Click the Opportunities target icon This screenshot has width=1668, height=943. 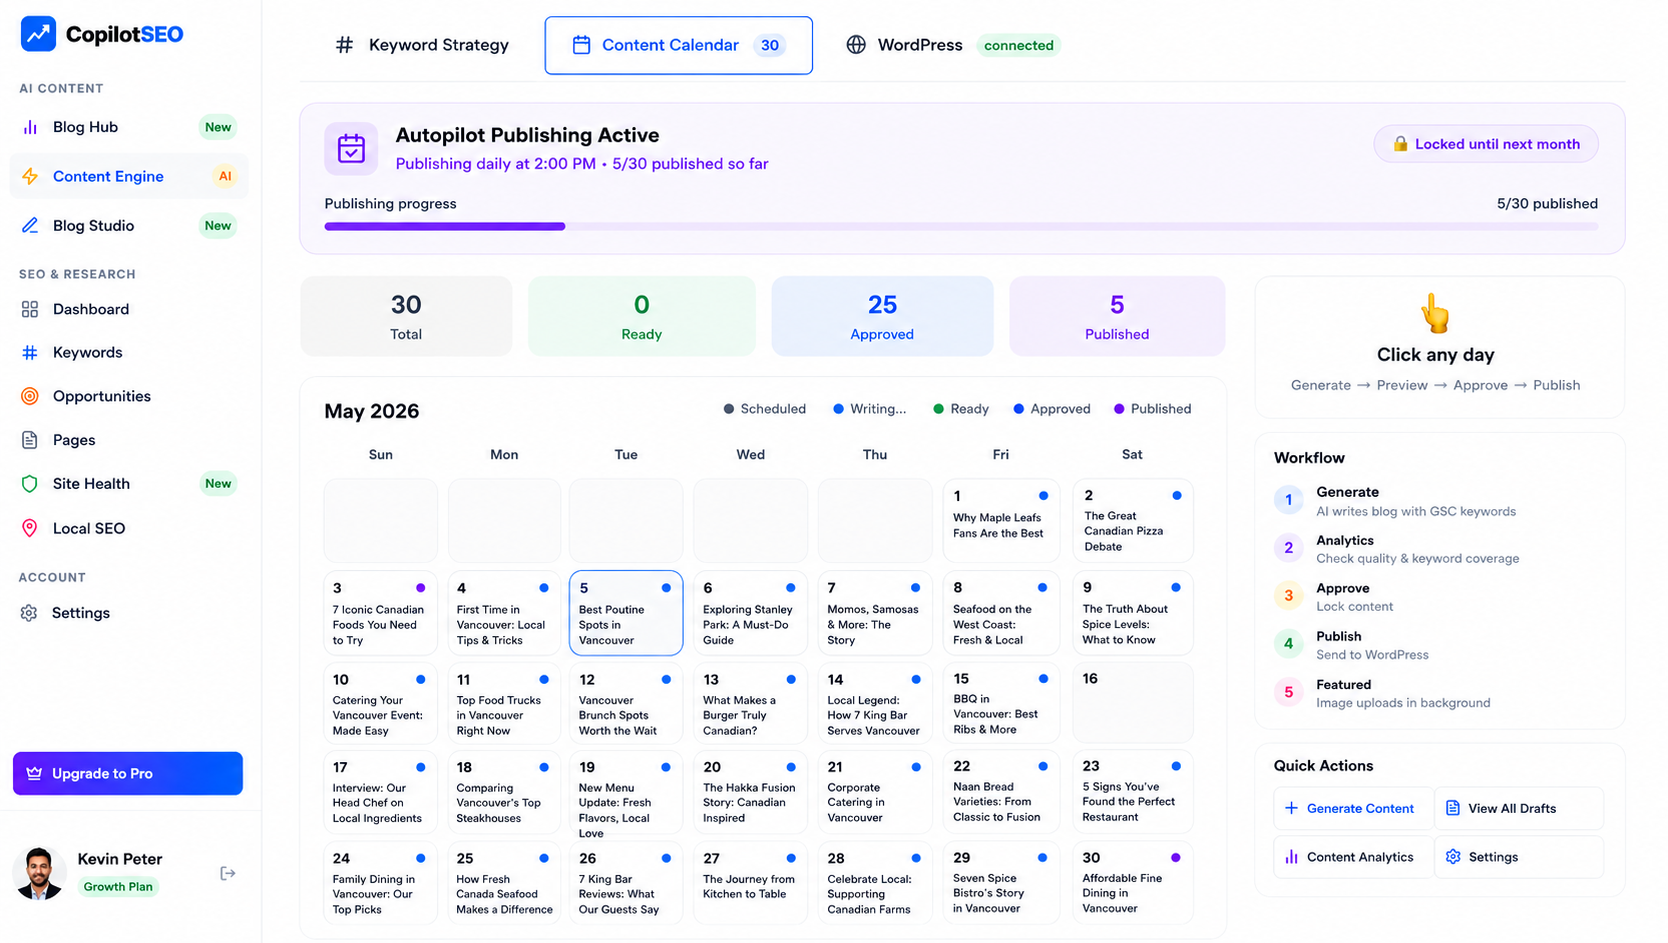coord(30,396)
